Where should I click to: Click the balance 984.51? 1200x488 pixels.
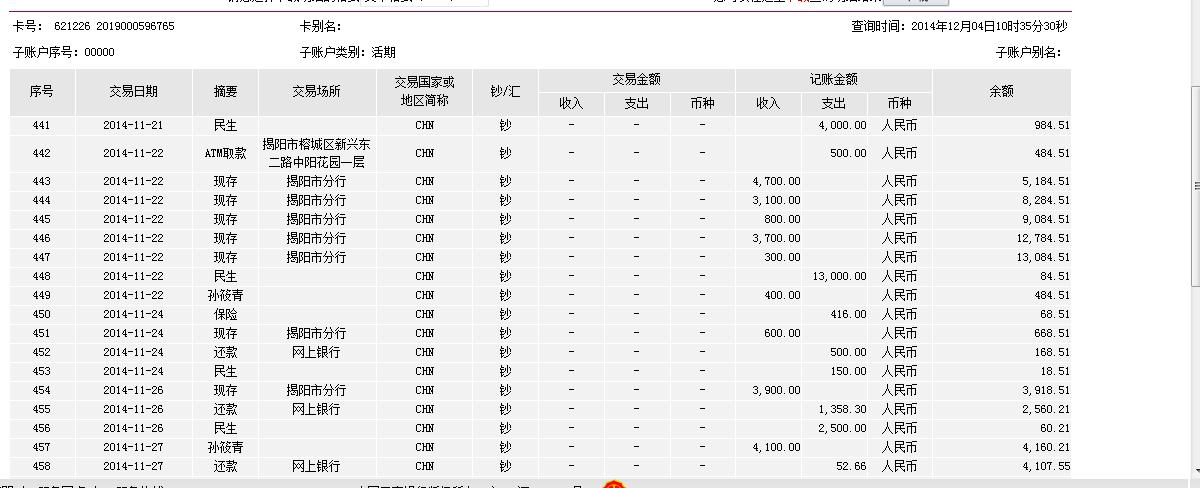(x=1051, y=126)
